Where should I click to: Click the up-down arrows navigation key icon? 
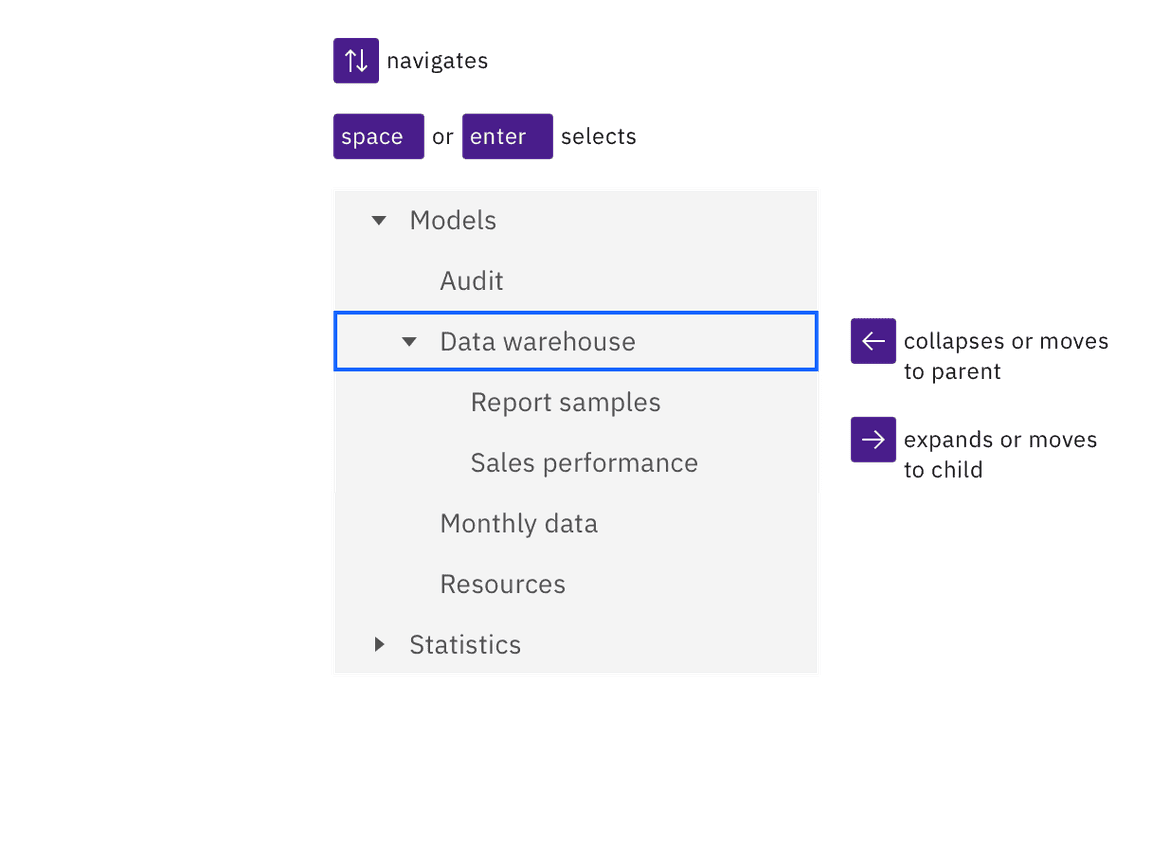[356, 61]
